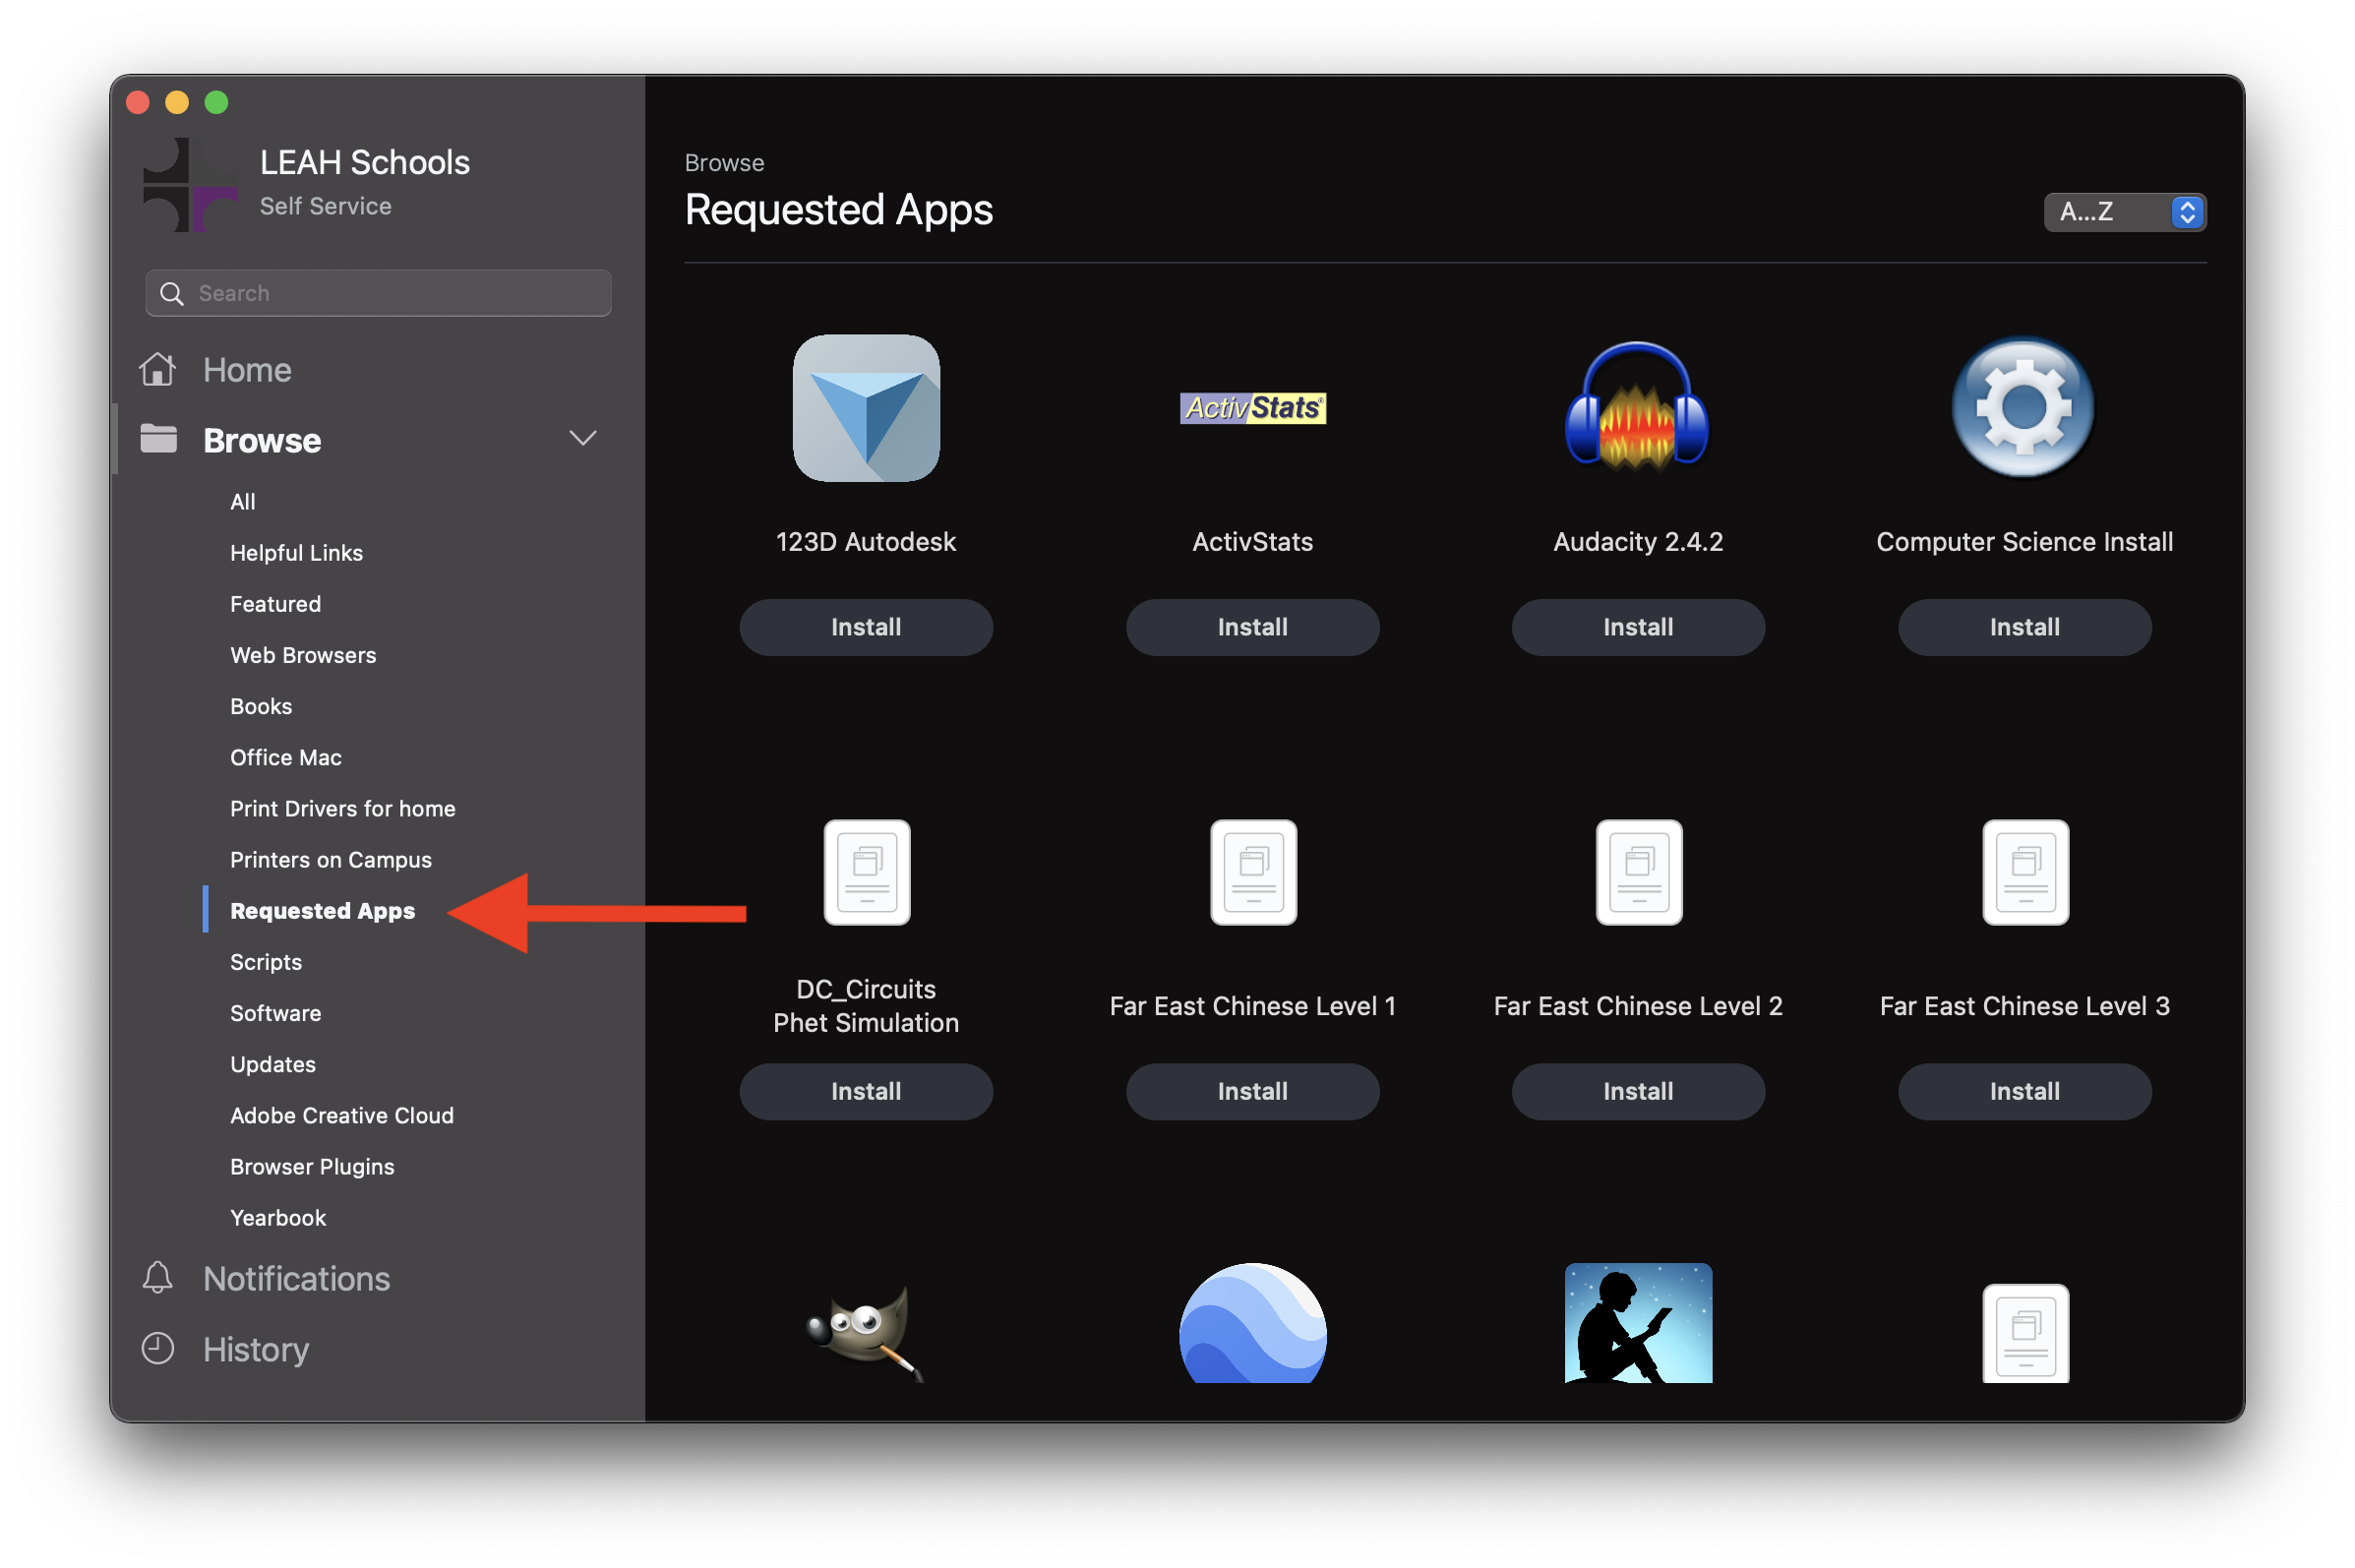Install Far East Chinese Level 3
This screenshot has height=1568, width=2355.
(x=2024, y=1091)
